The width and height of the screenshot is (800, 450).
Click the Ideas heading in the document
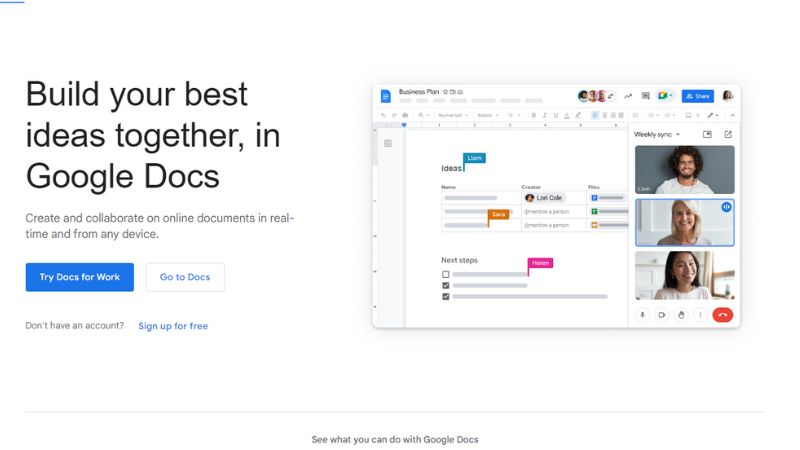451,168
